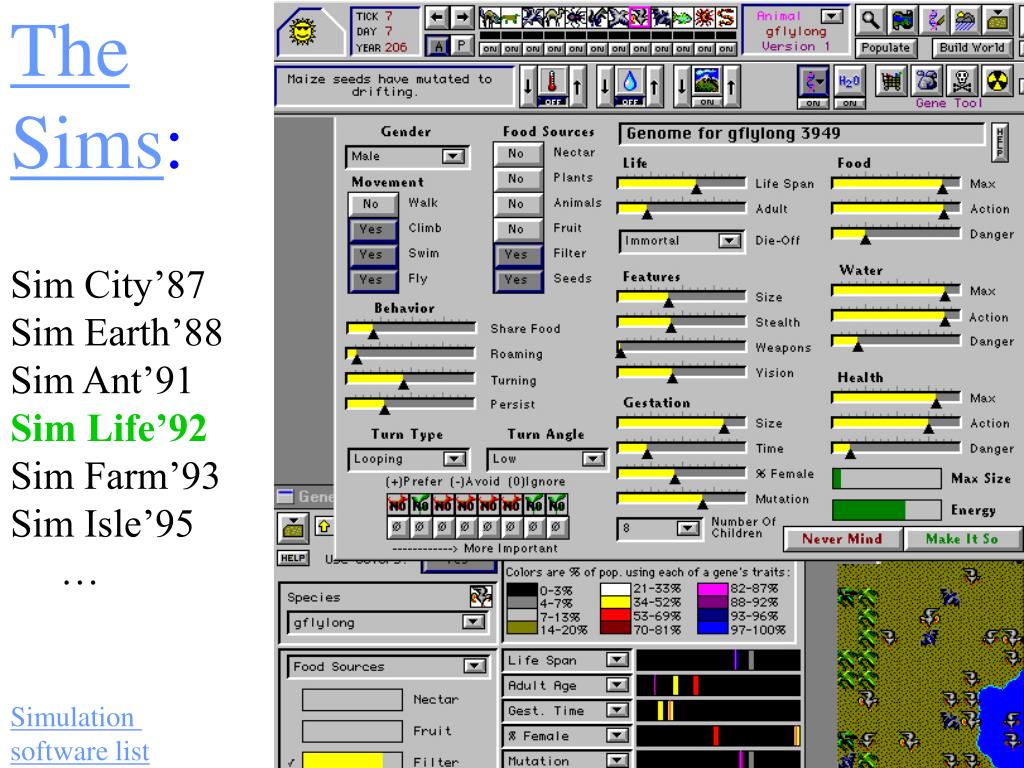
Task: Select the telephone-shaped tool icon
Action: click(925, 82)
